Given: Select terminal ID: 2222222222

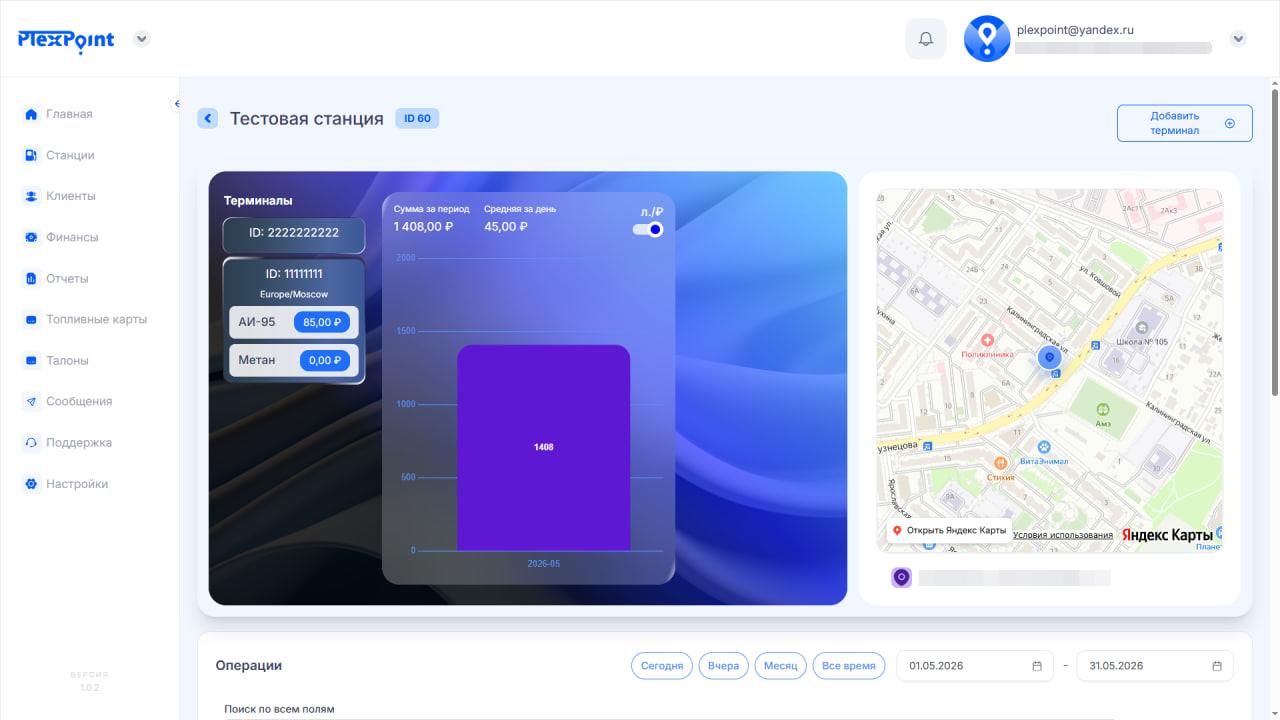Looking at the screenshot, I should tap(294, 233).
